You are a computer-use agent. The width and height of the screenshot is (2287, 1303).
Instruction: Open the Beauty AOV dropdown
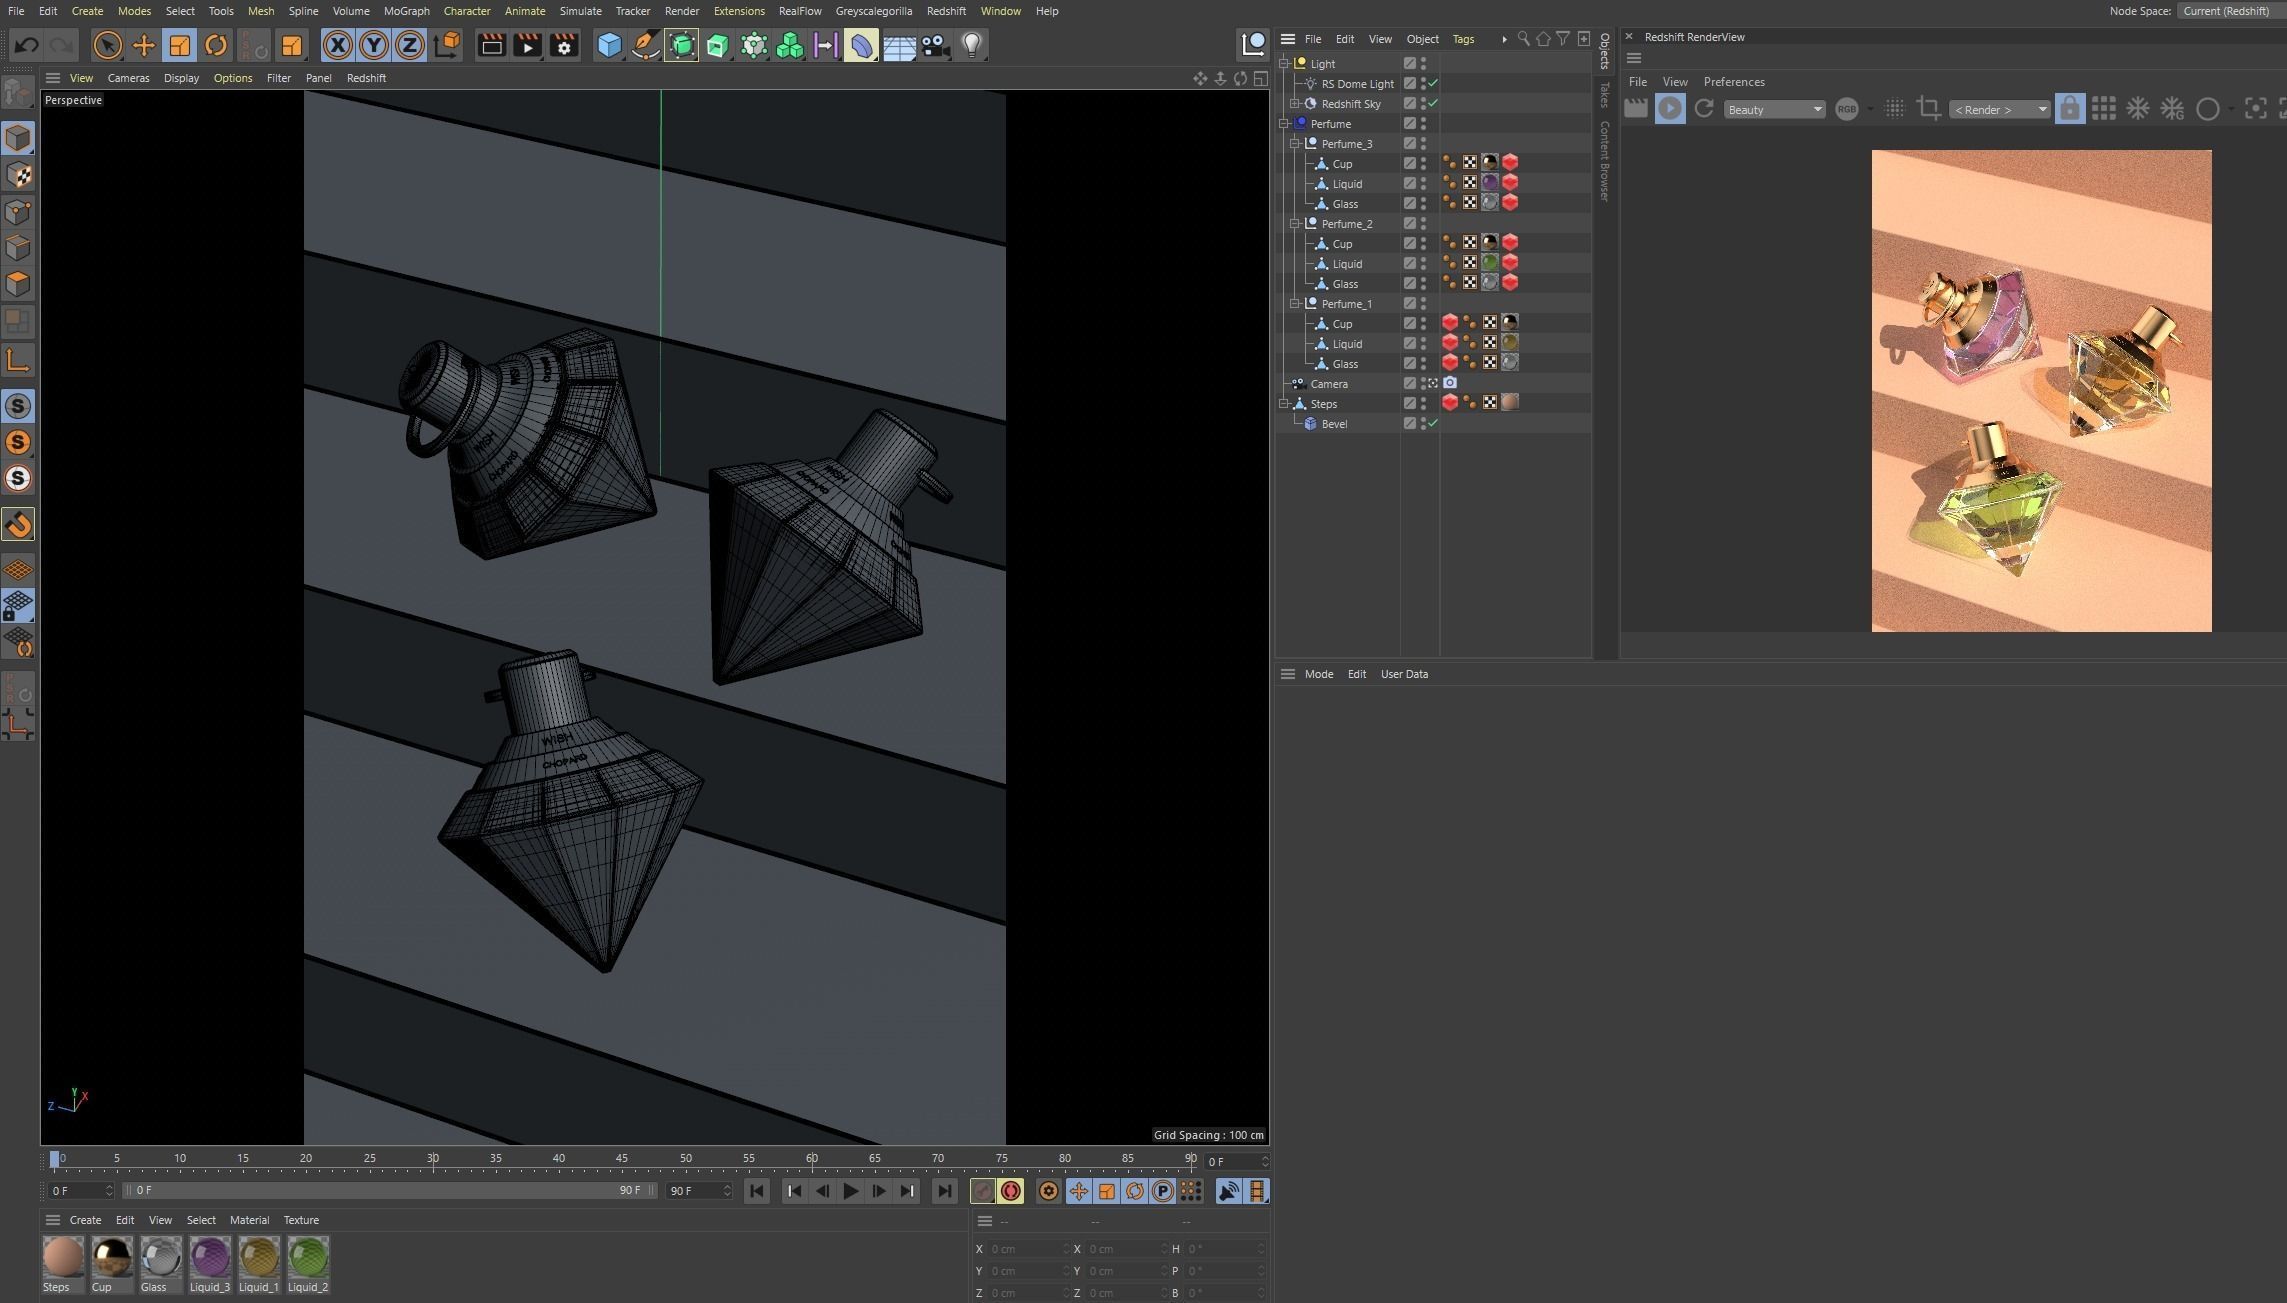pyautogui.click(x=1774, y=110)
